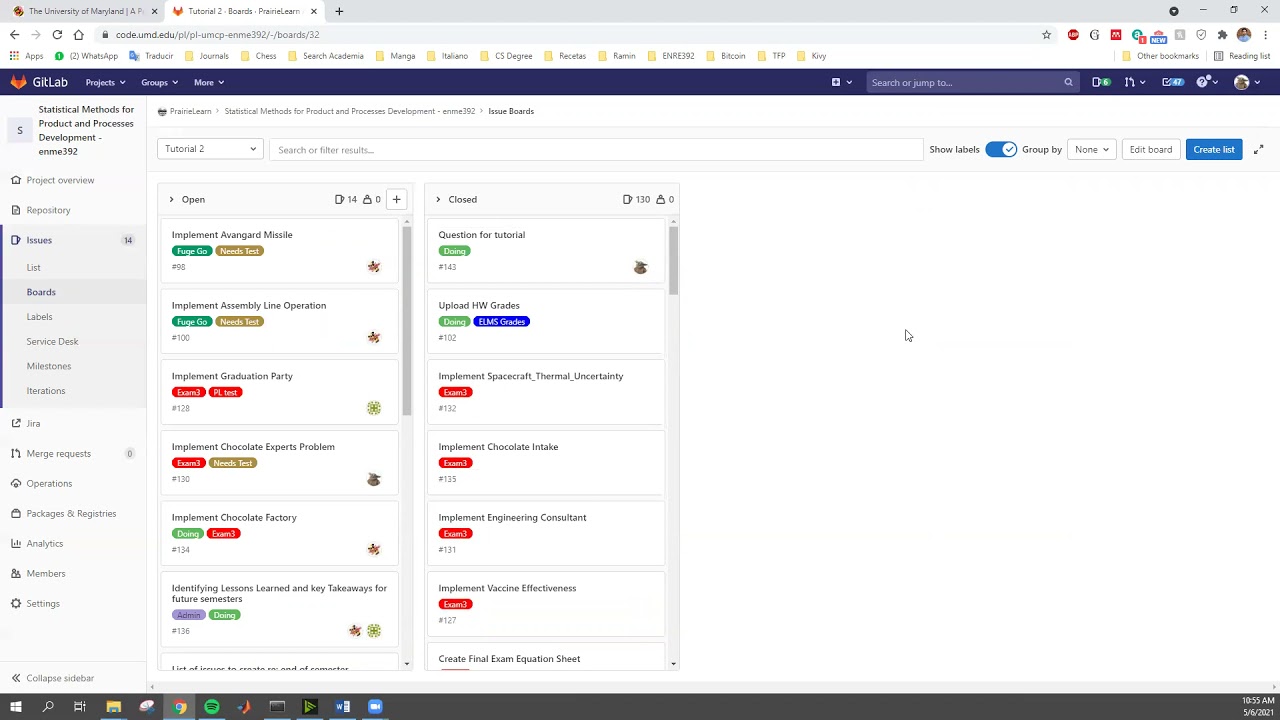Click the search magnifier icon in navbar
The image size is (1280, 720).
[x=1068, y=82]
